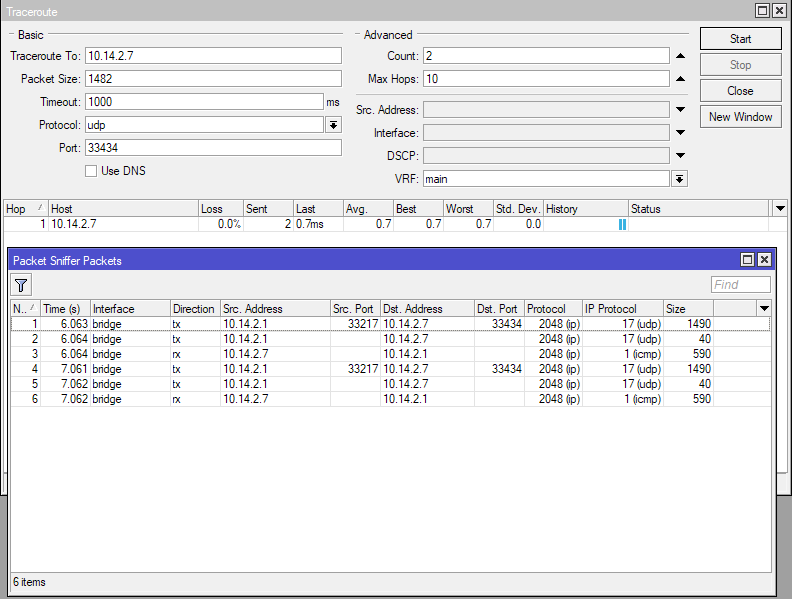Focus the Max Hops input field
The image size is (792, 599).
tap(547, 79)
